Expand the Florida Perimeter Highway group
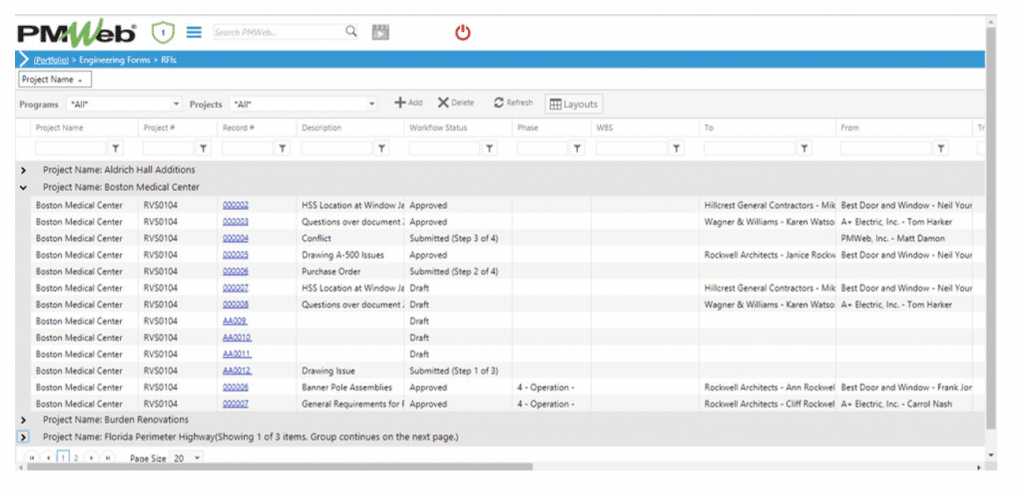The width and height of the screenshot is (1024, 491). point(24,437)
